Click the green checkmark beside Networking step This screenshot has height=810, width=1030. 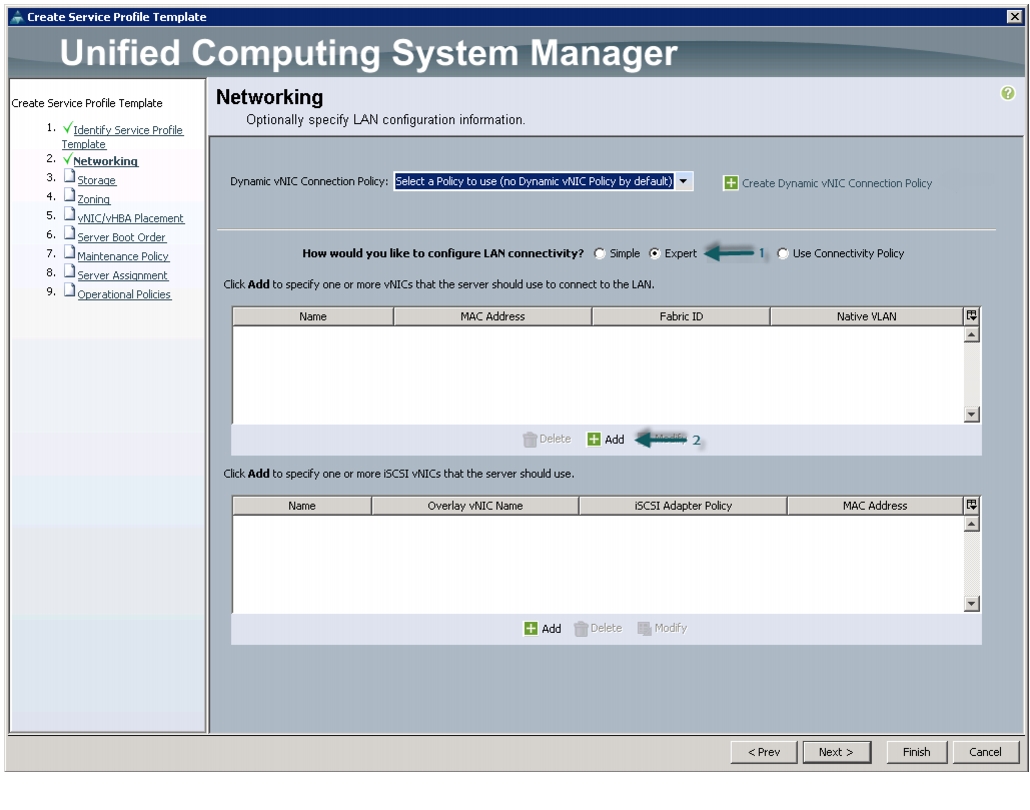(67, 159)
